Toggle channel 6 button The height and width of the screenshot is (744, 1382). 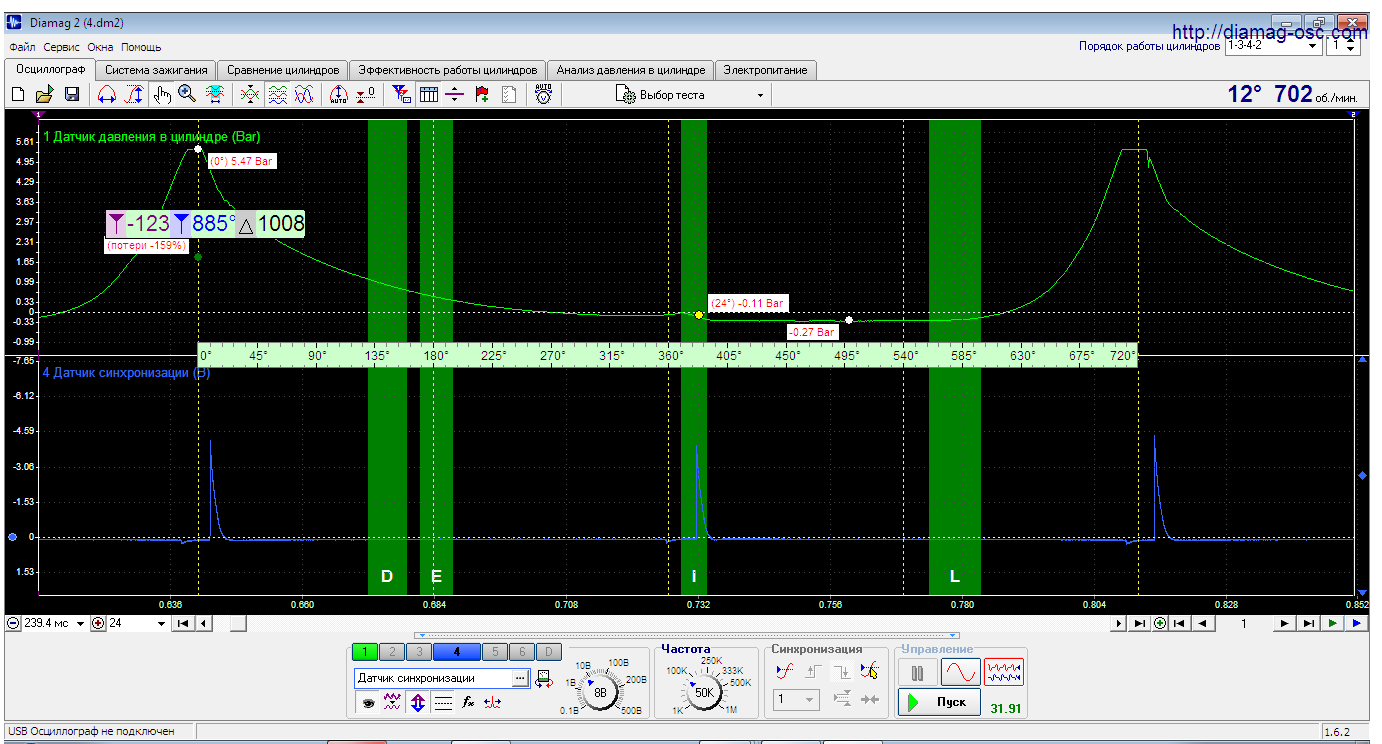coord(520,652)
